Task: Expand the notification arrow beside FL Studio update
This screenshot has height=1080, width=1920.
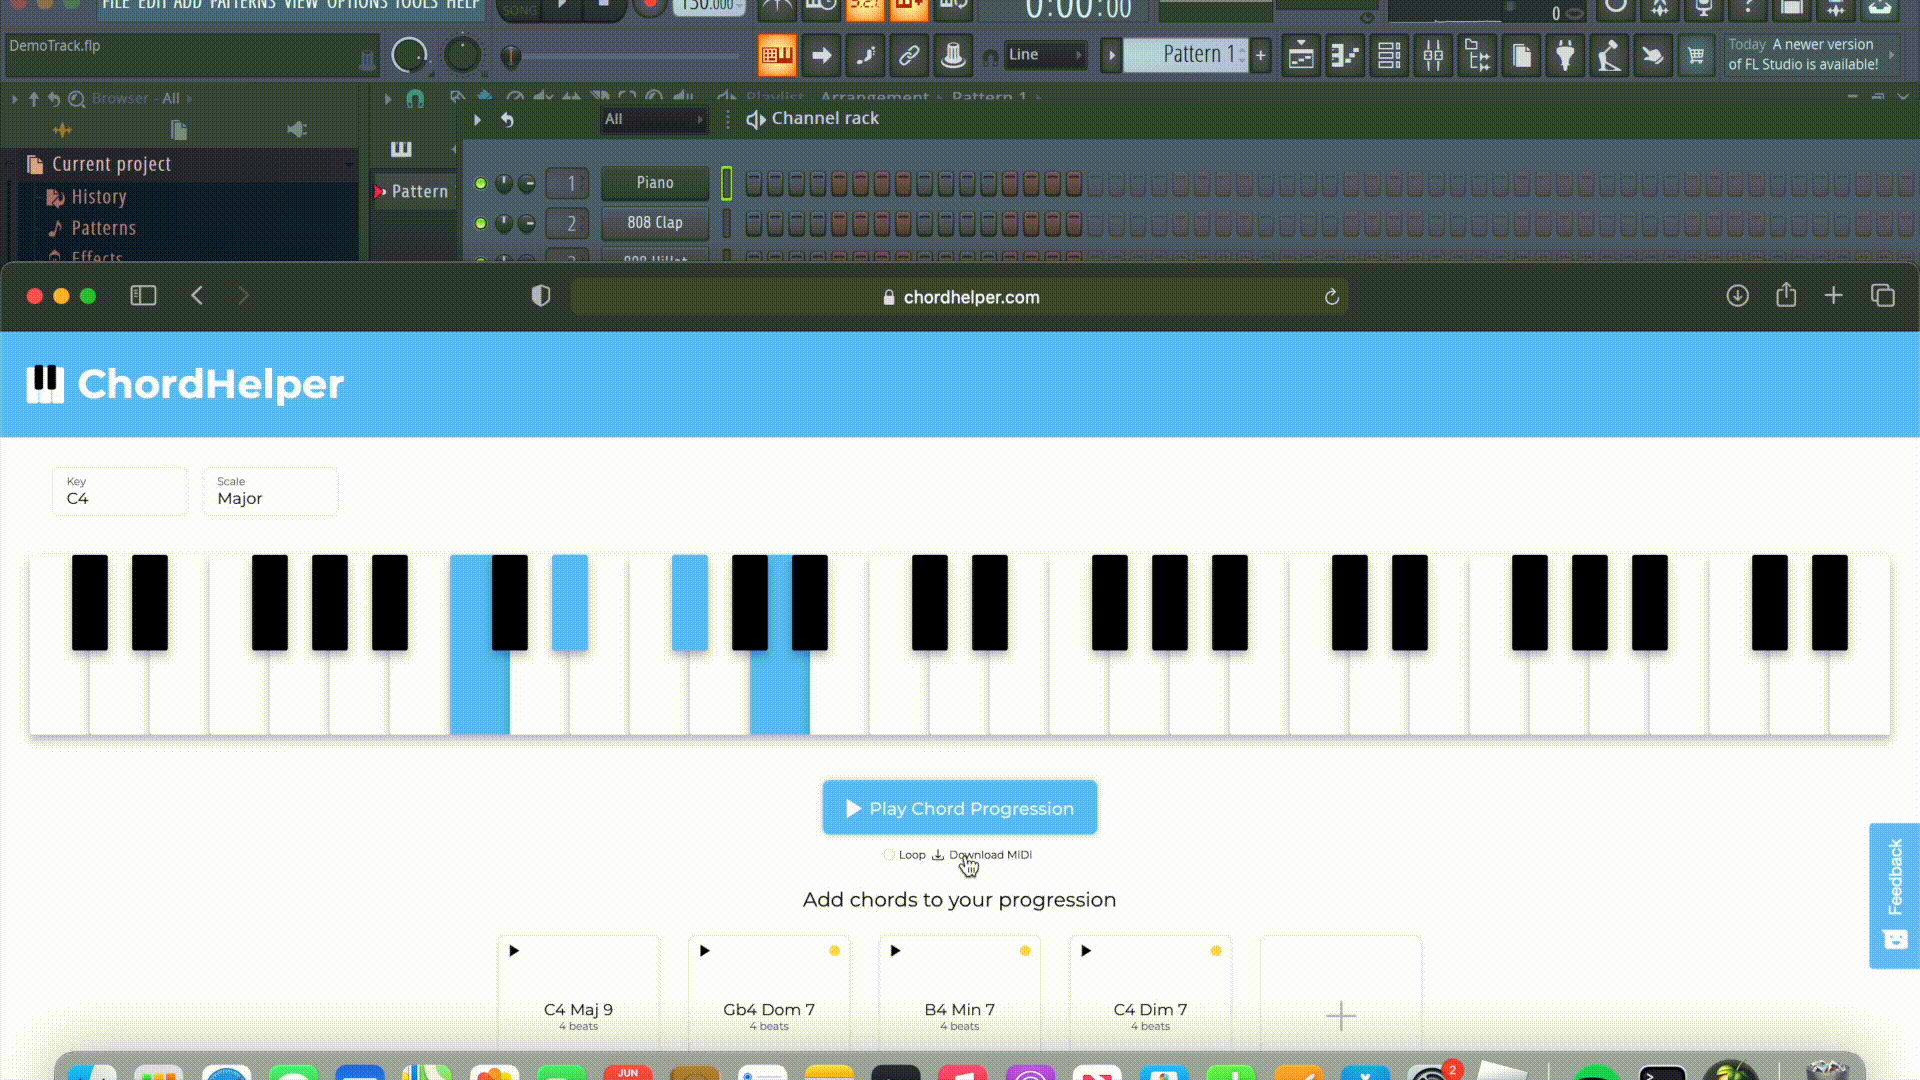Action: 1891,55
